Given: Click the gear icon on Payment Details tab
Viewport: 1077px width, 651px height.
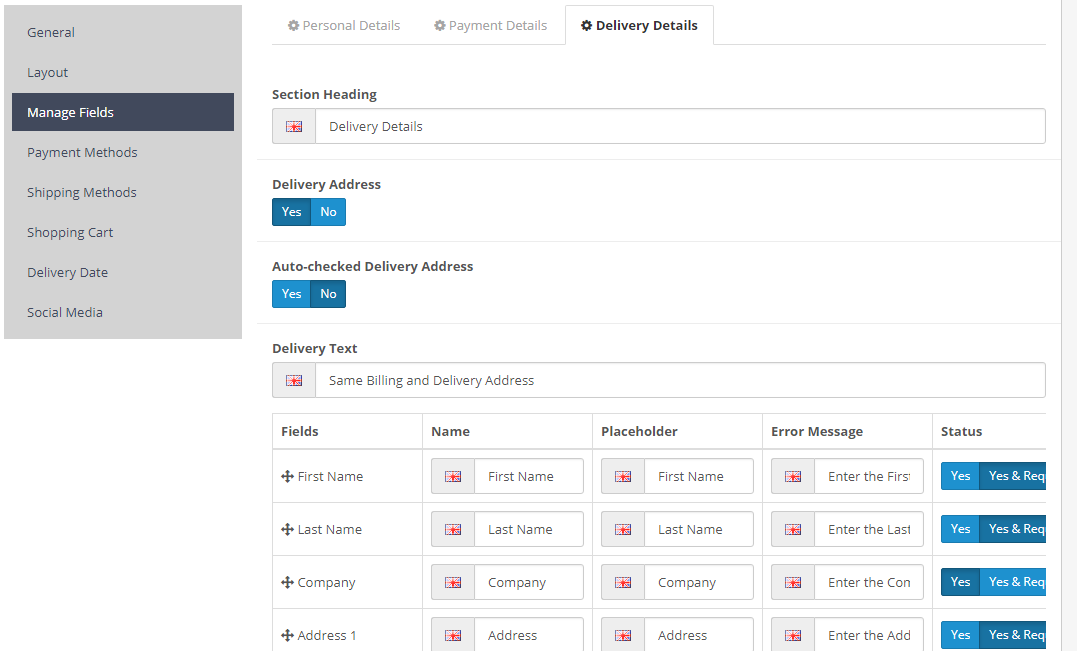Looking at the screenshot, I should pos(440,25).
